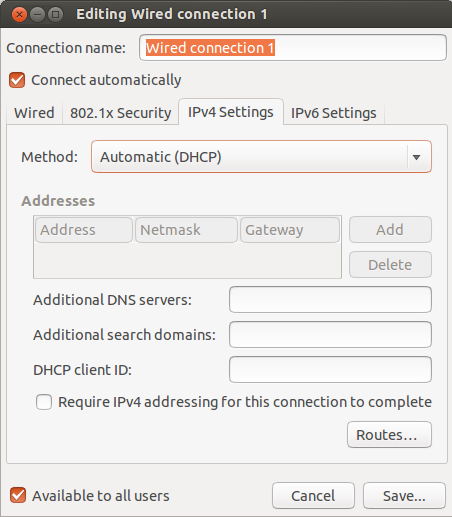The image size is (452, 517).
Task: Click the Cancel button
Action: 313,495
